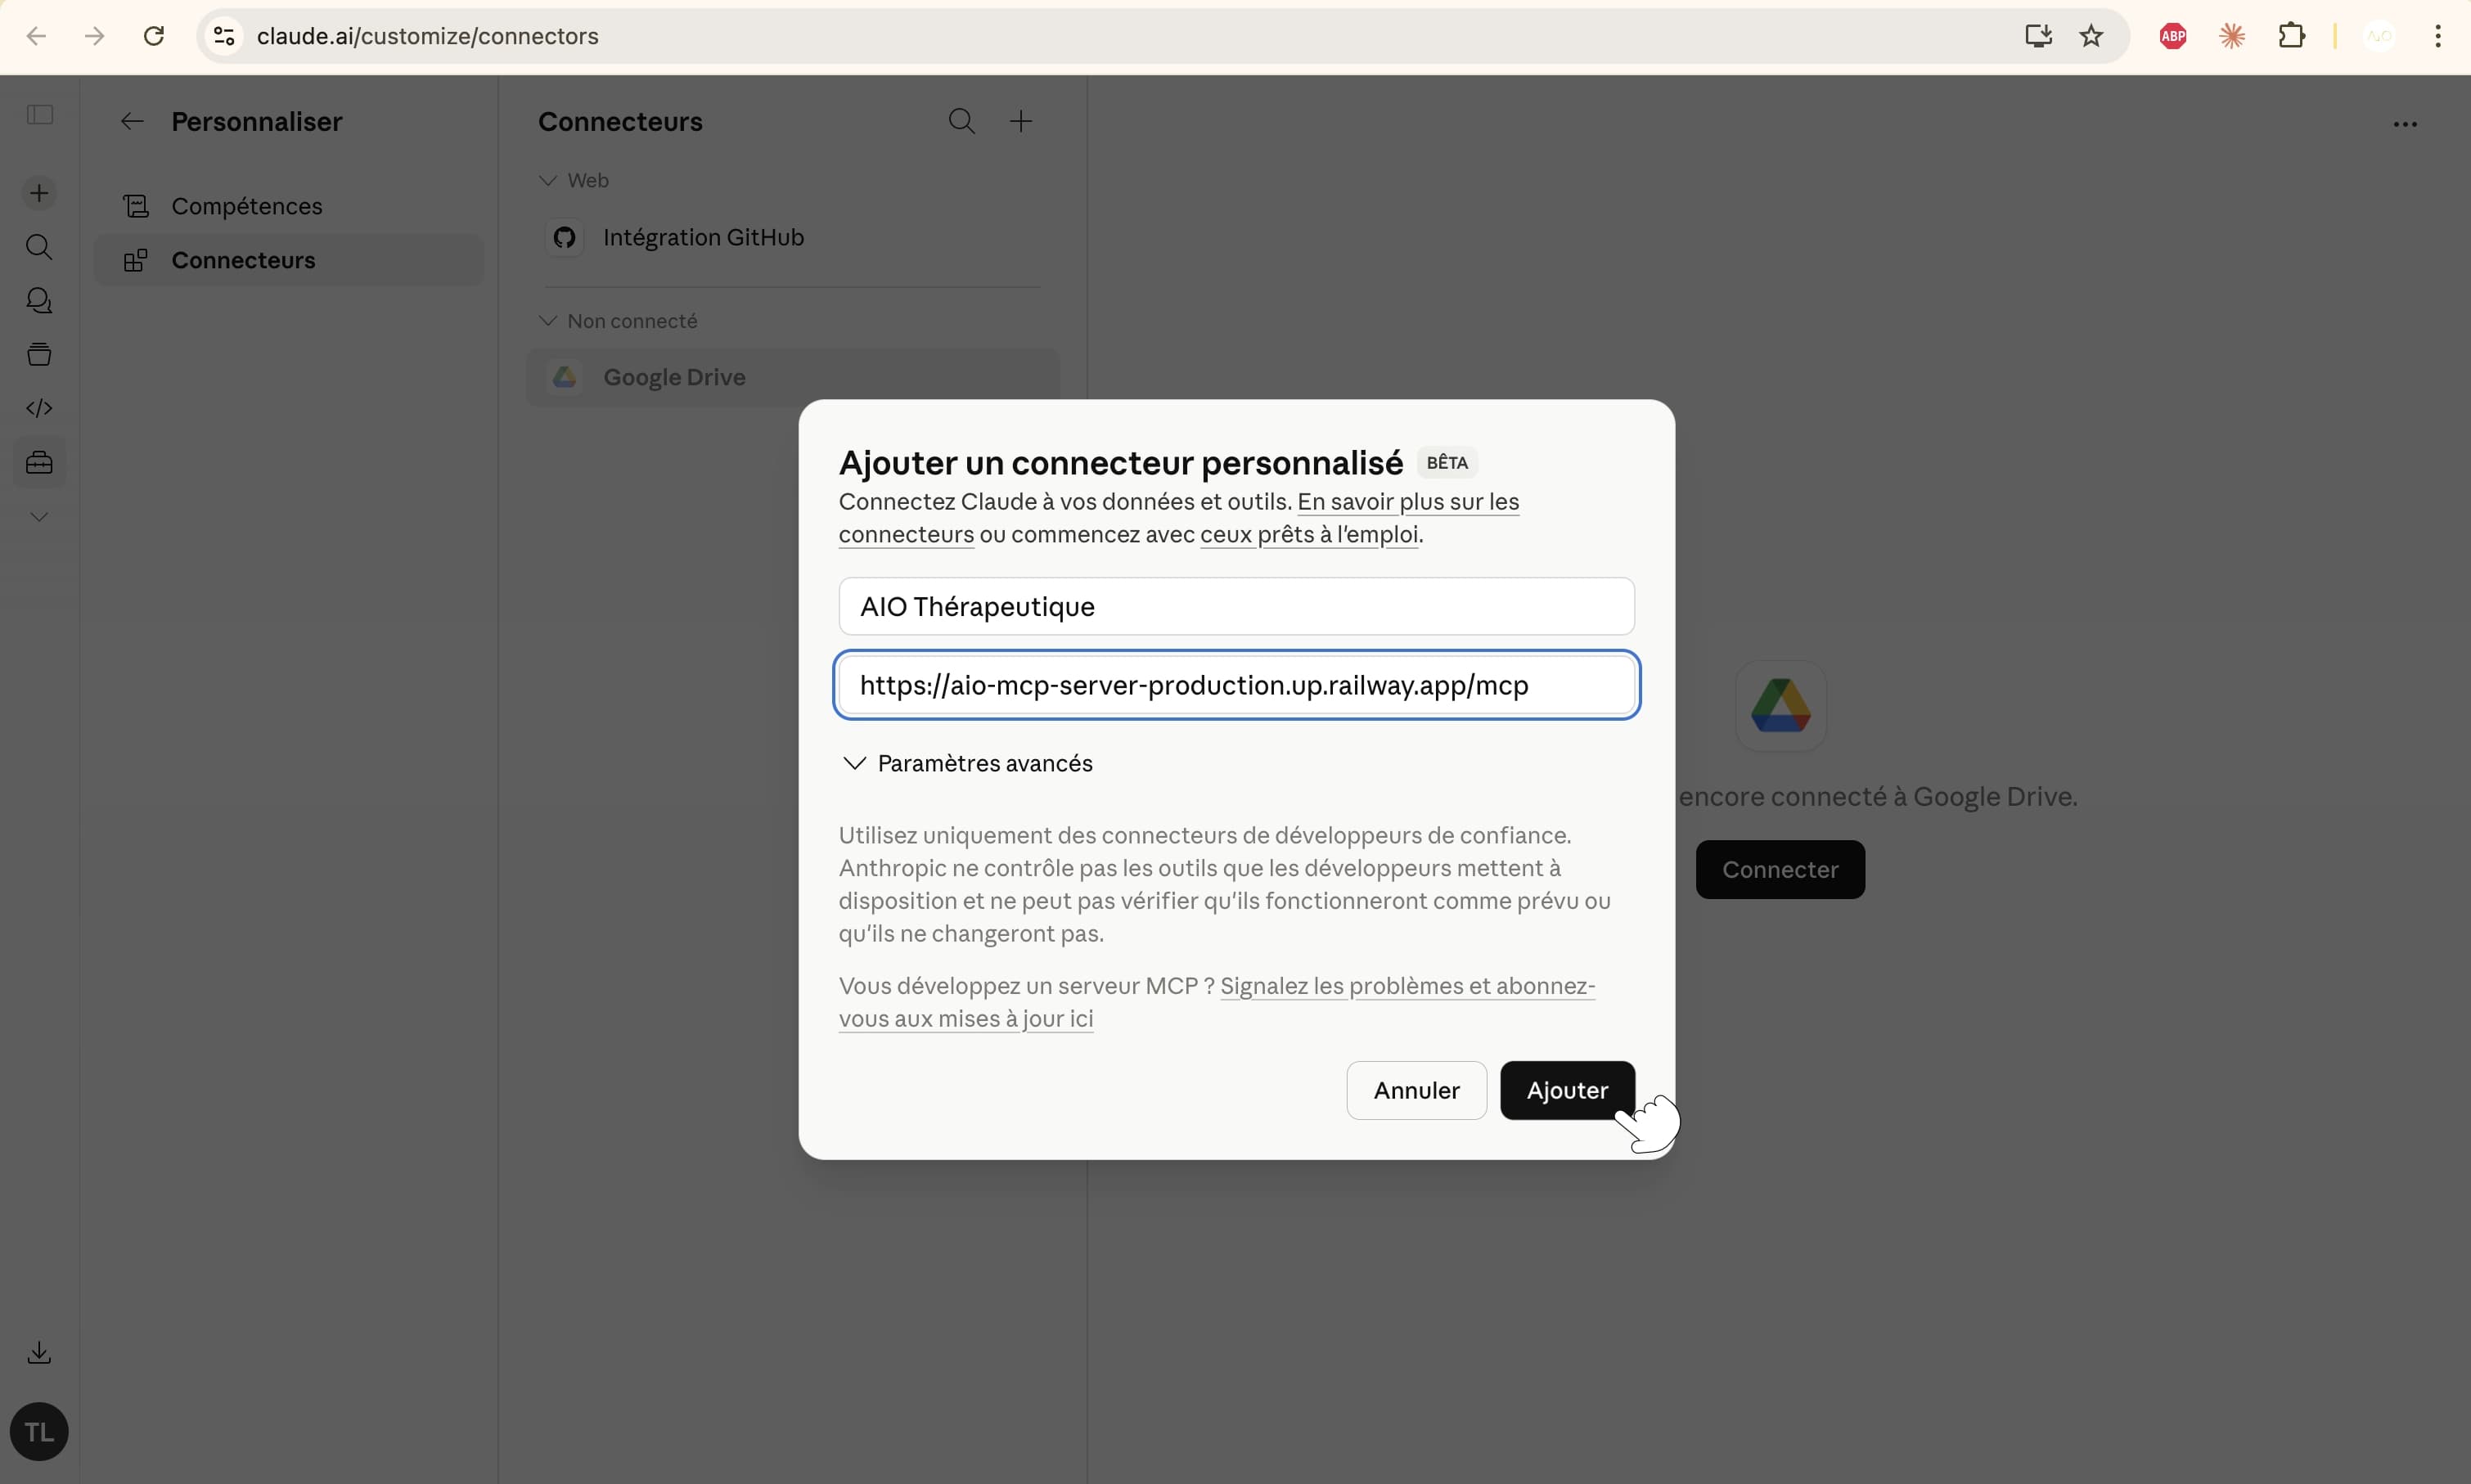The width and height of the screenshot is (2471, 1484).
Task: Click the Connecteurs panel heading
Action: [x=620, y=122]
